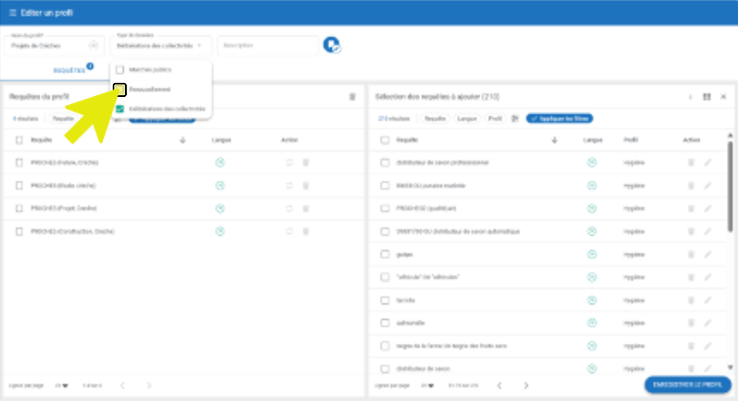Click the blue profile icon next to Description

point(331,45)
